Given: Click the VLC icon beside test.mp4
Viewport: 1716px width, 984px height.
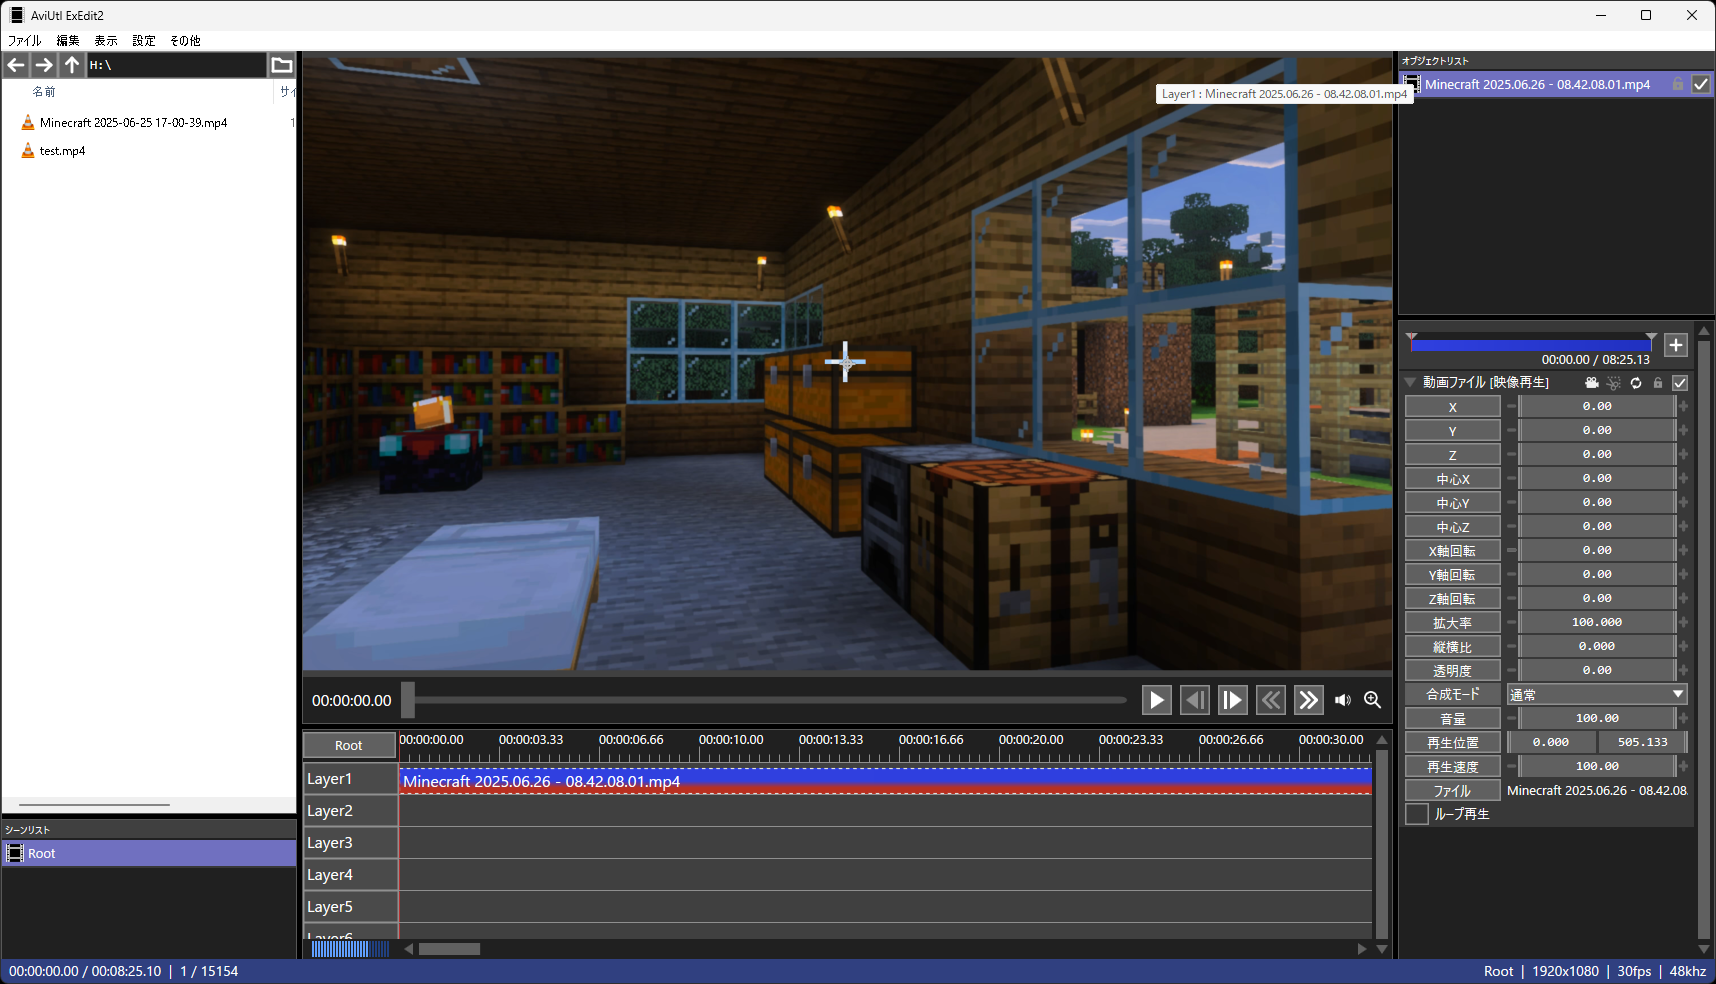Looking at the screenshot, I should click(28, 151).
